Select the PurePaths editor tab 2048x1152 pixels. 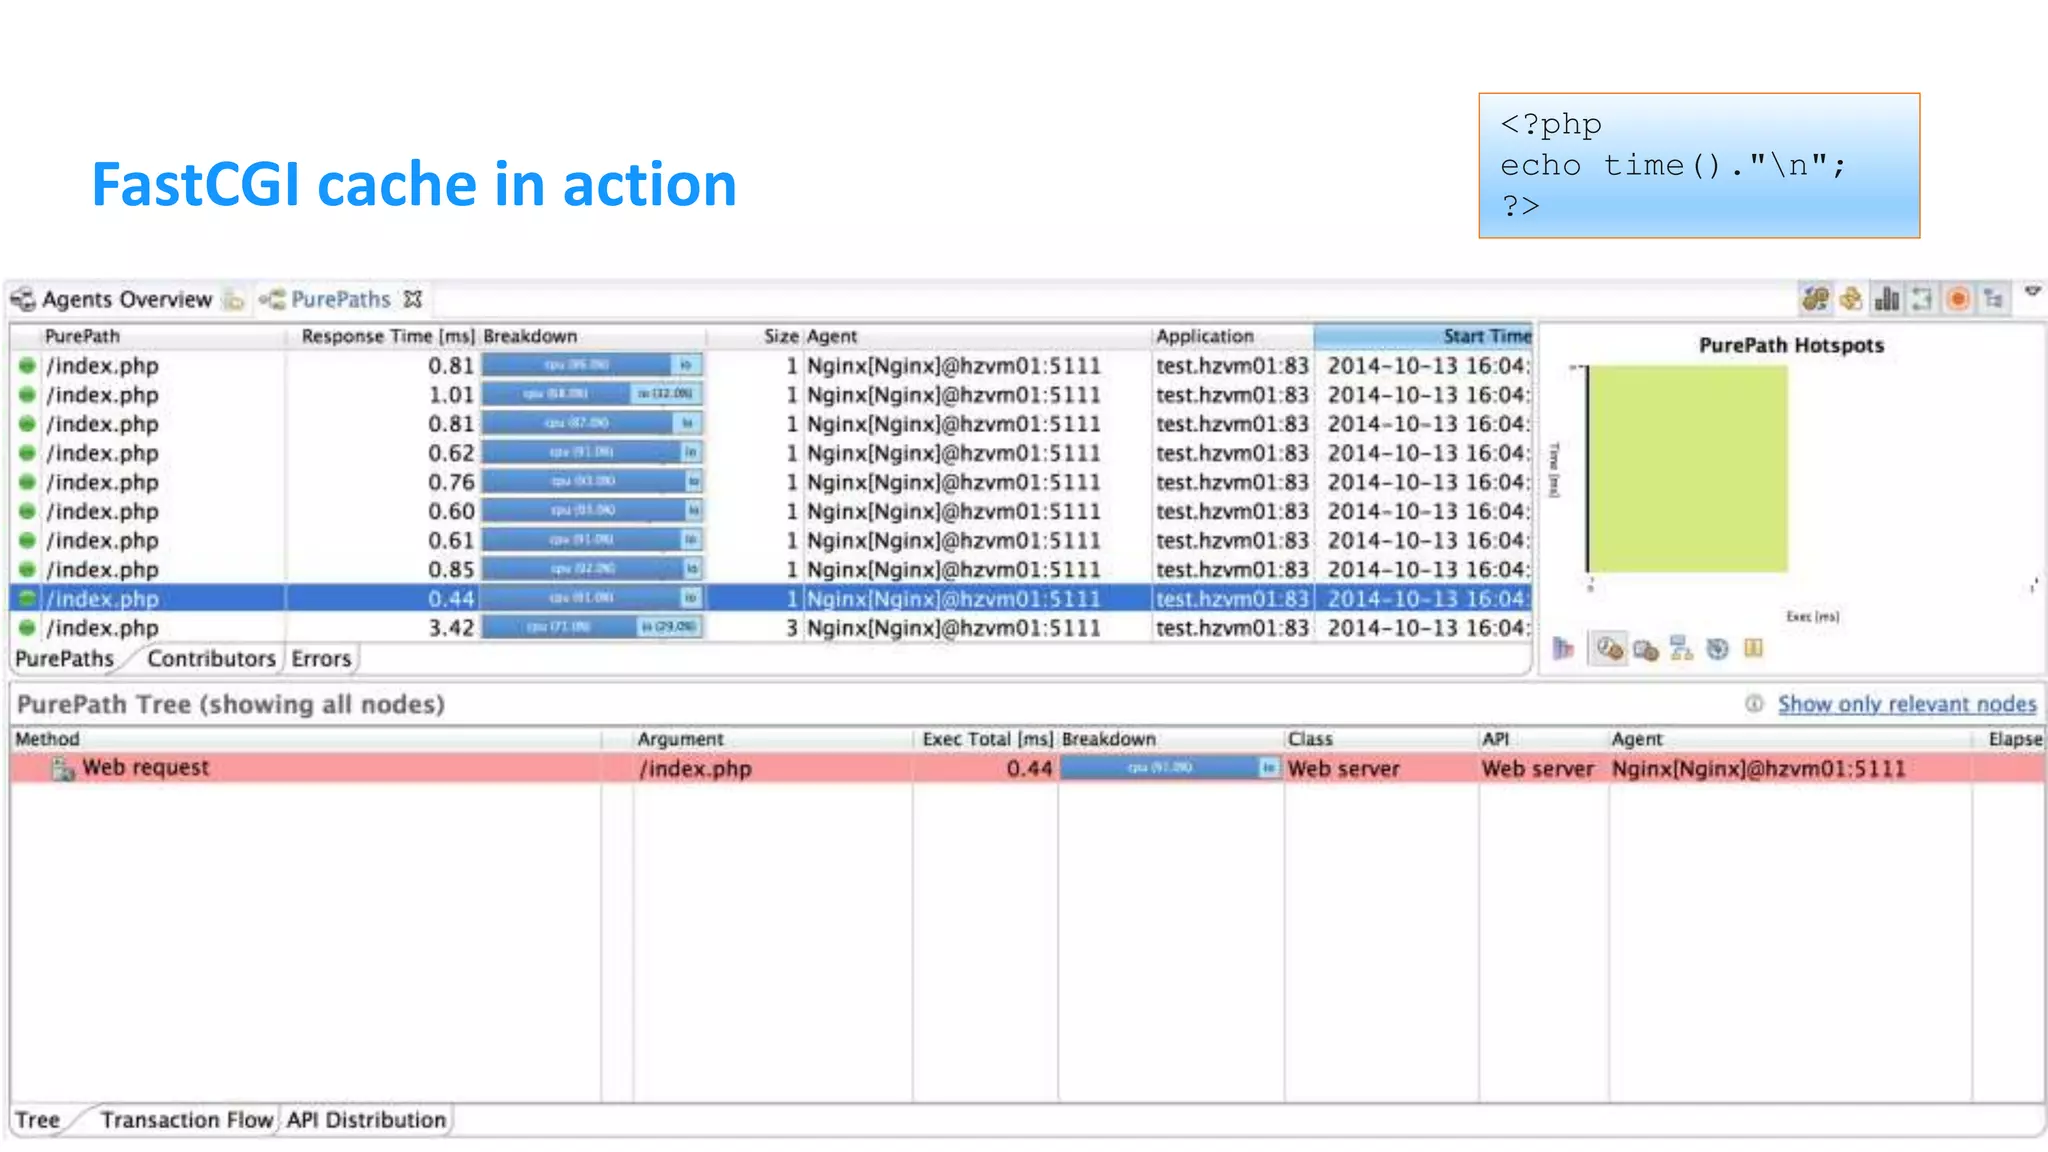tap(340, 299)
